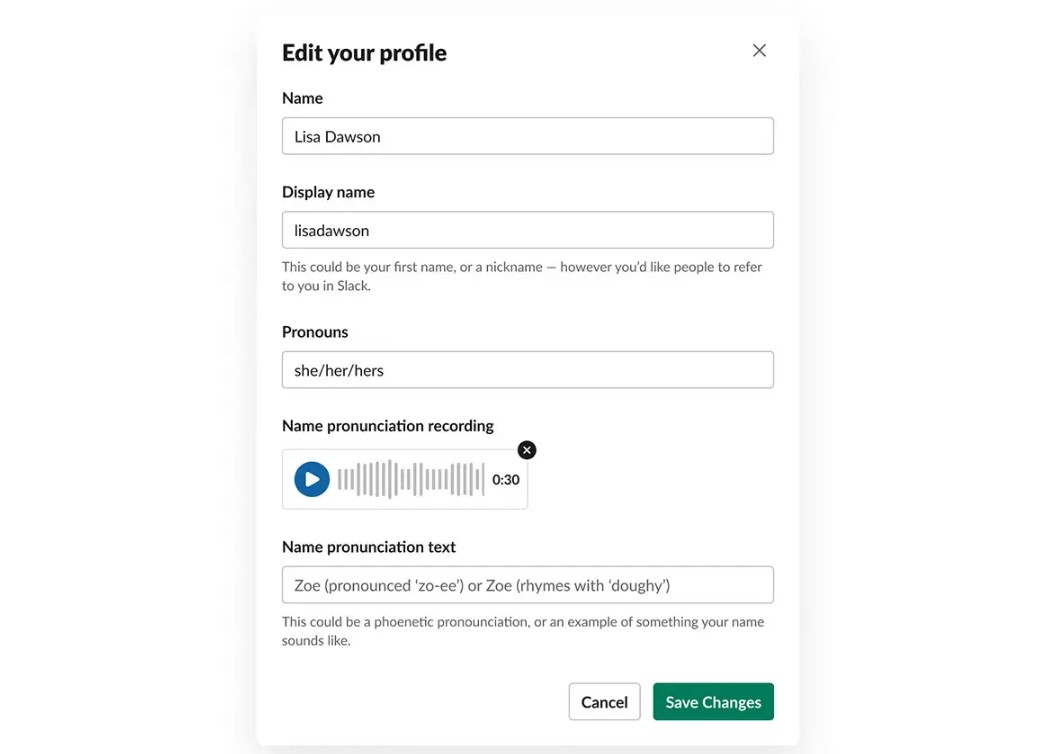Click the 0:30 recording duration
The width and height of the screenshot is (1045, 754).
pyautogui.click(x=506, y=480)
